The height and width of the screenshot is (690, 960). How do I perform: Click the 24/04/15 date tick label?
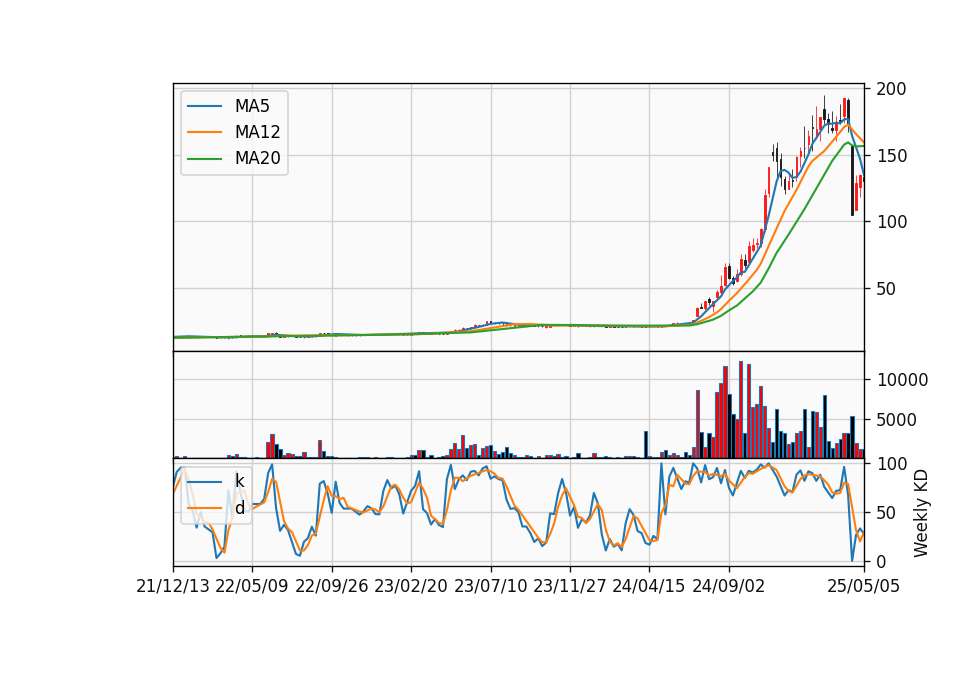coord(649,586)
